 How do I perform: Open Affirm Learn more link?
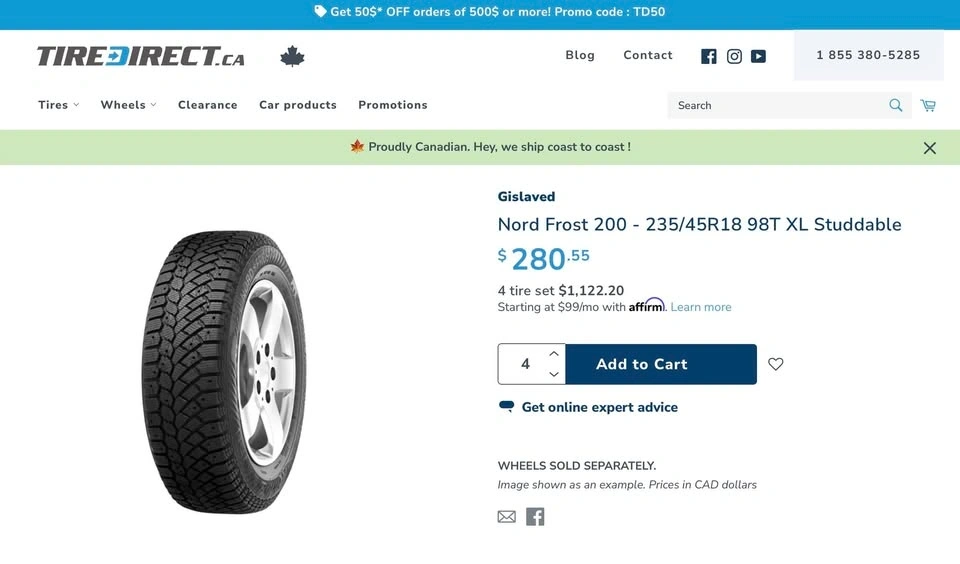(x=701, y=307)
